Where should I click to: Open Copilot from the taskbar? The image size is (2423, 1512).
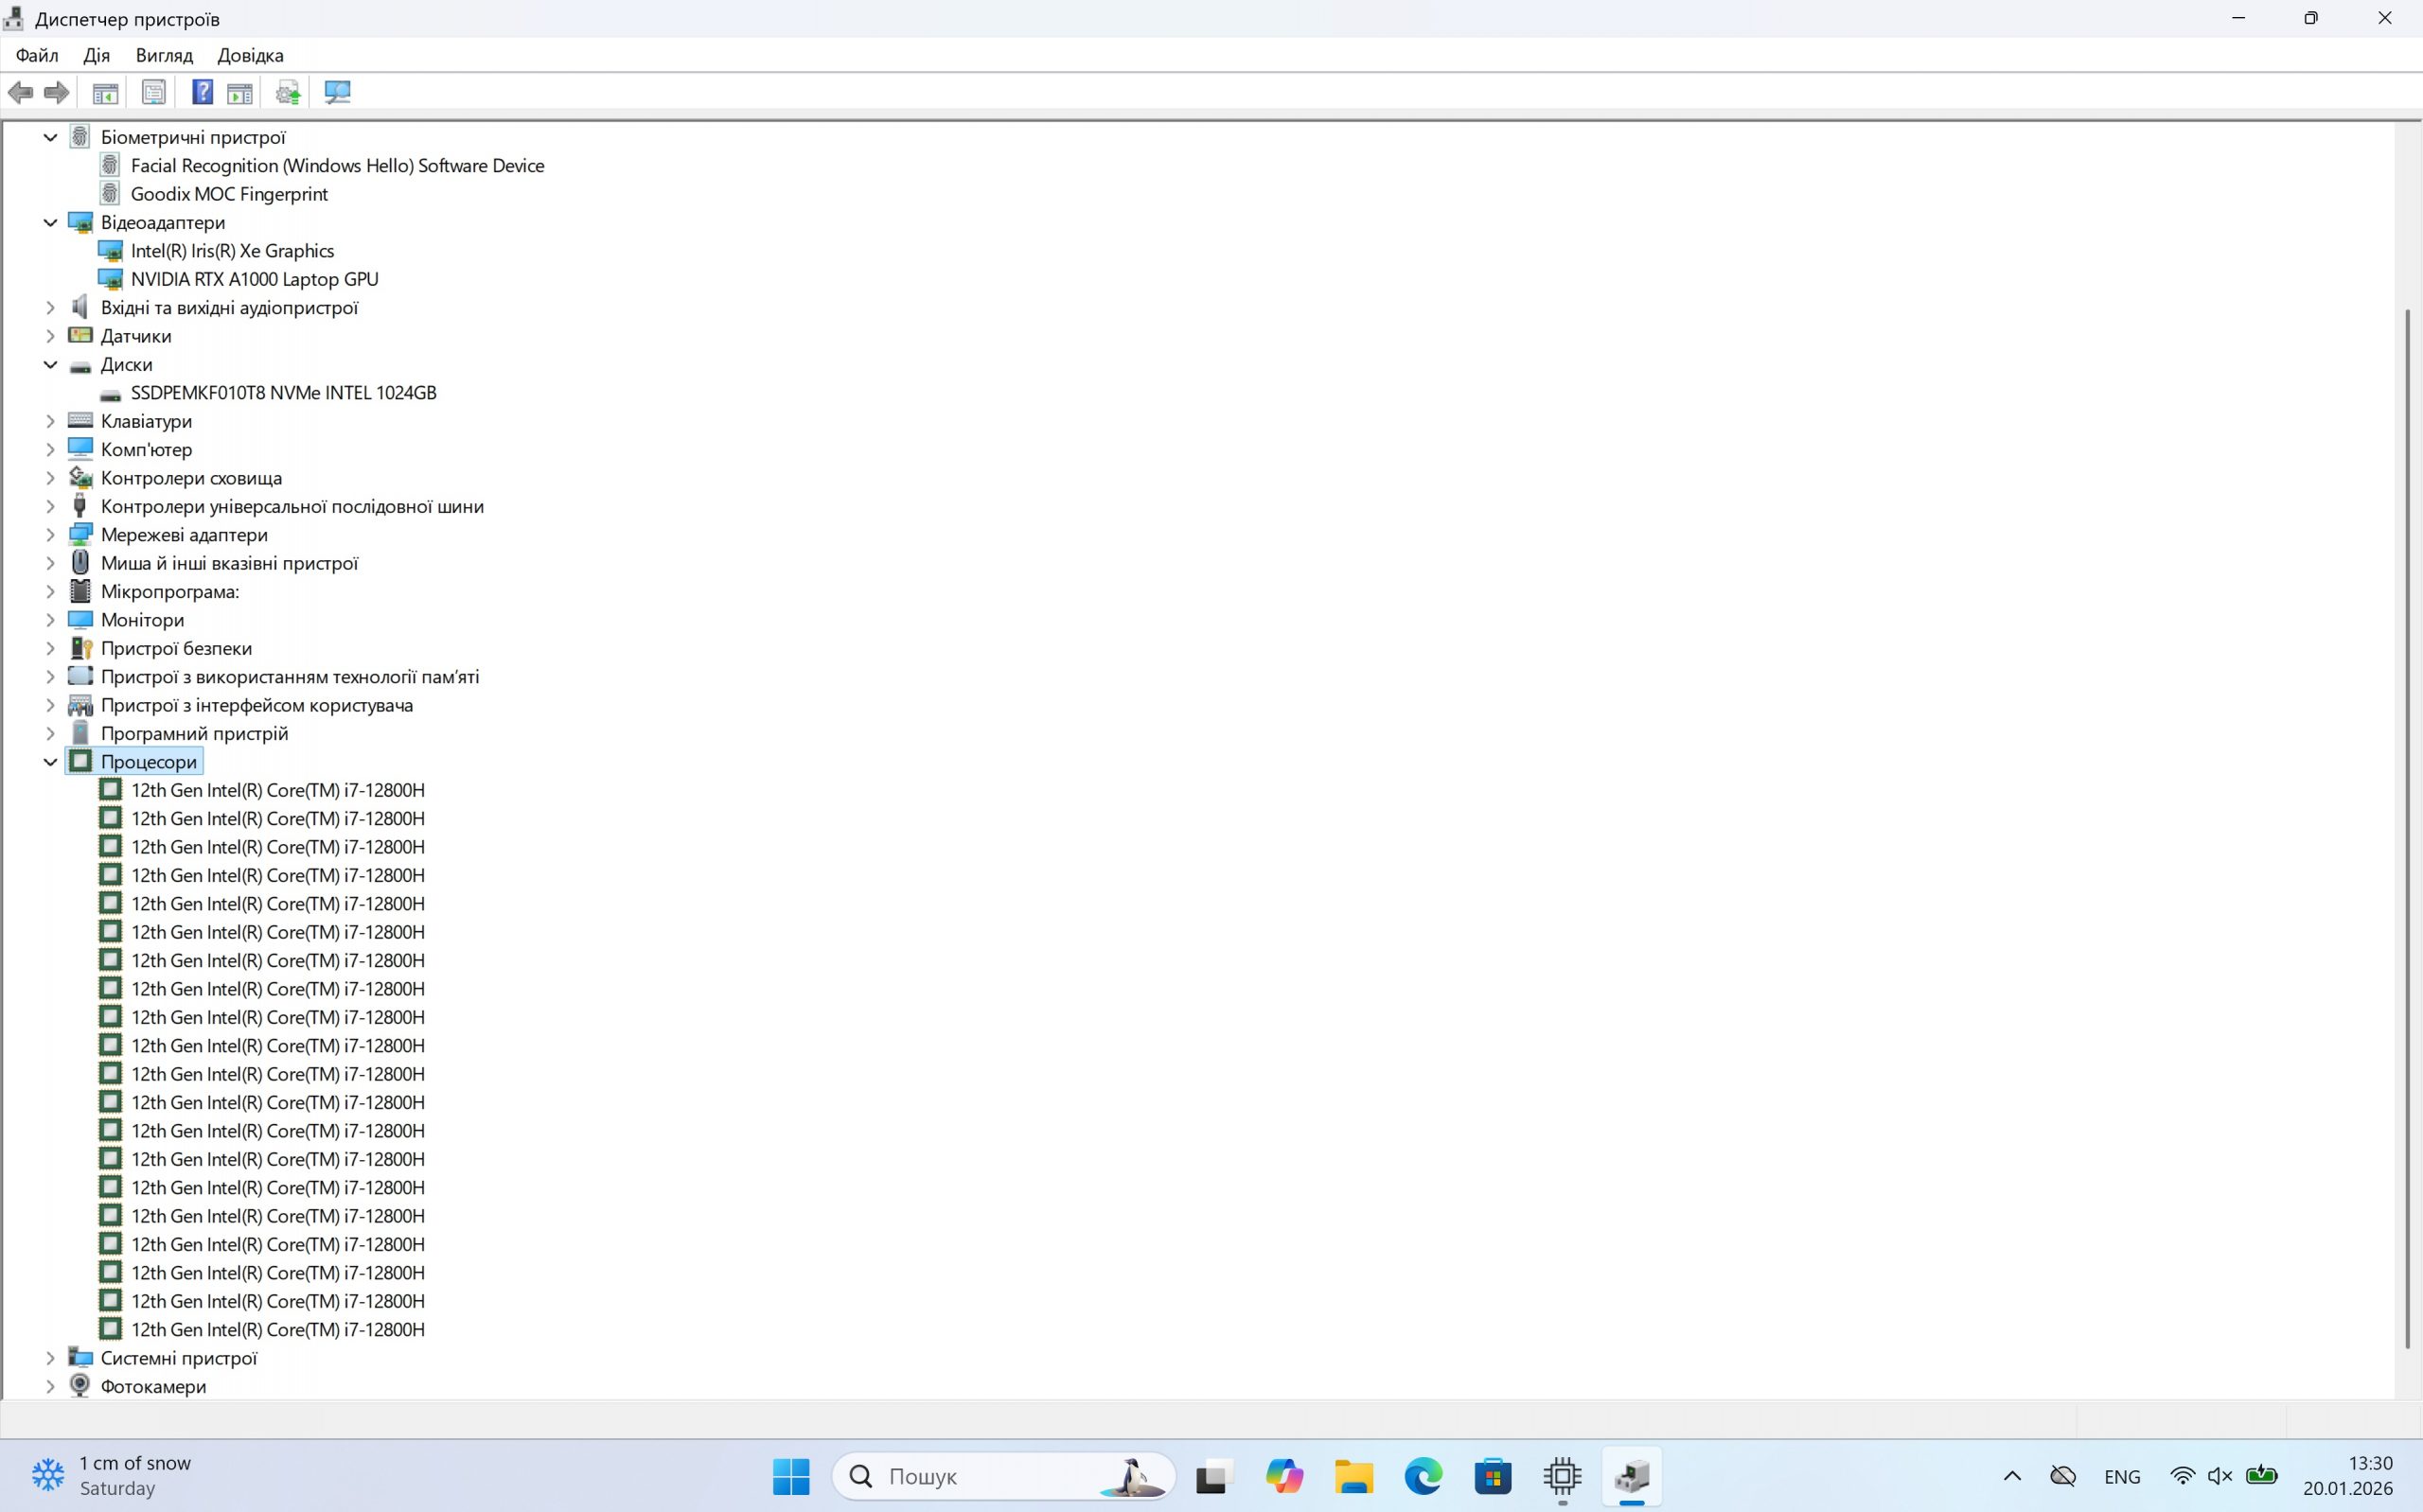point(1283,1476)
